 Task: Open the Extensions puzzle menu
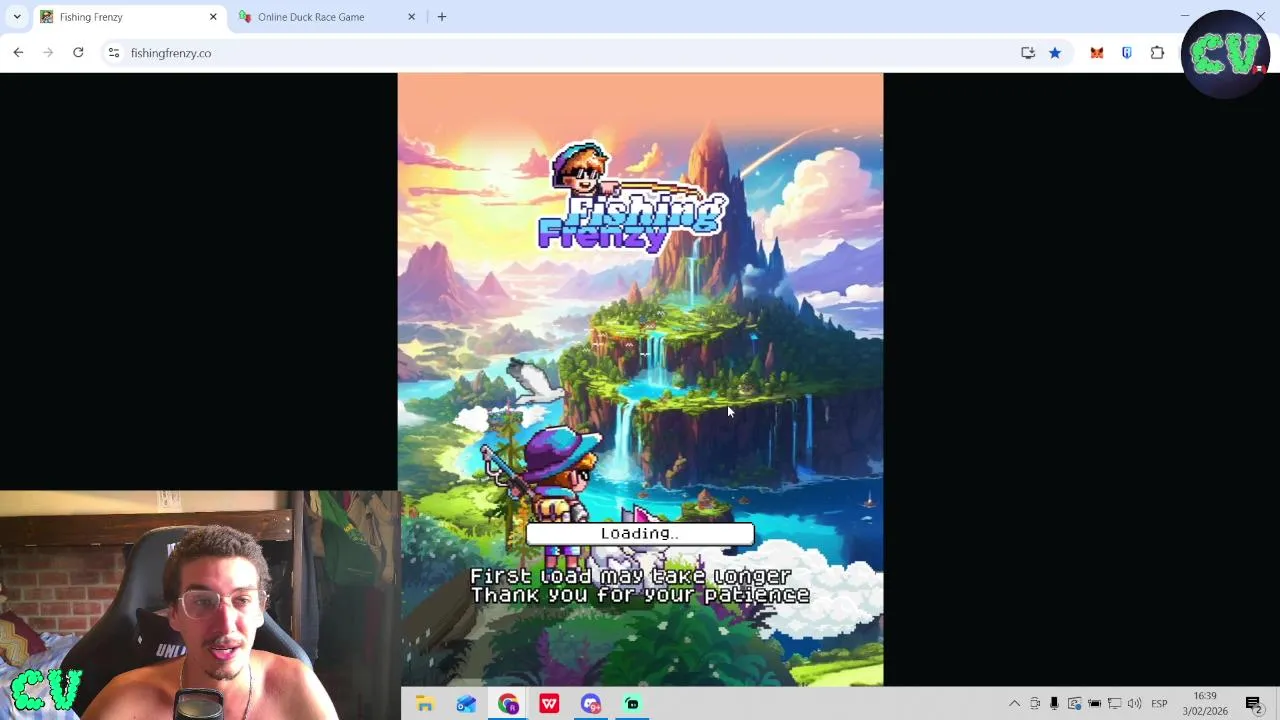(x=1157, y=53)
